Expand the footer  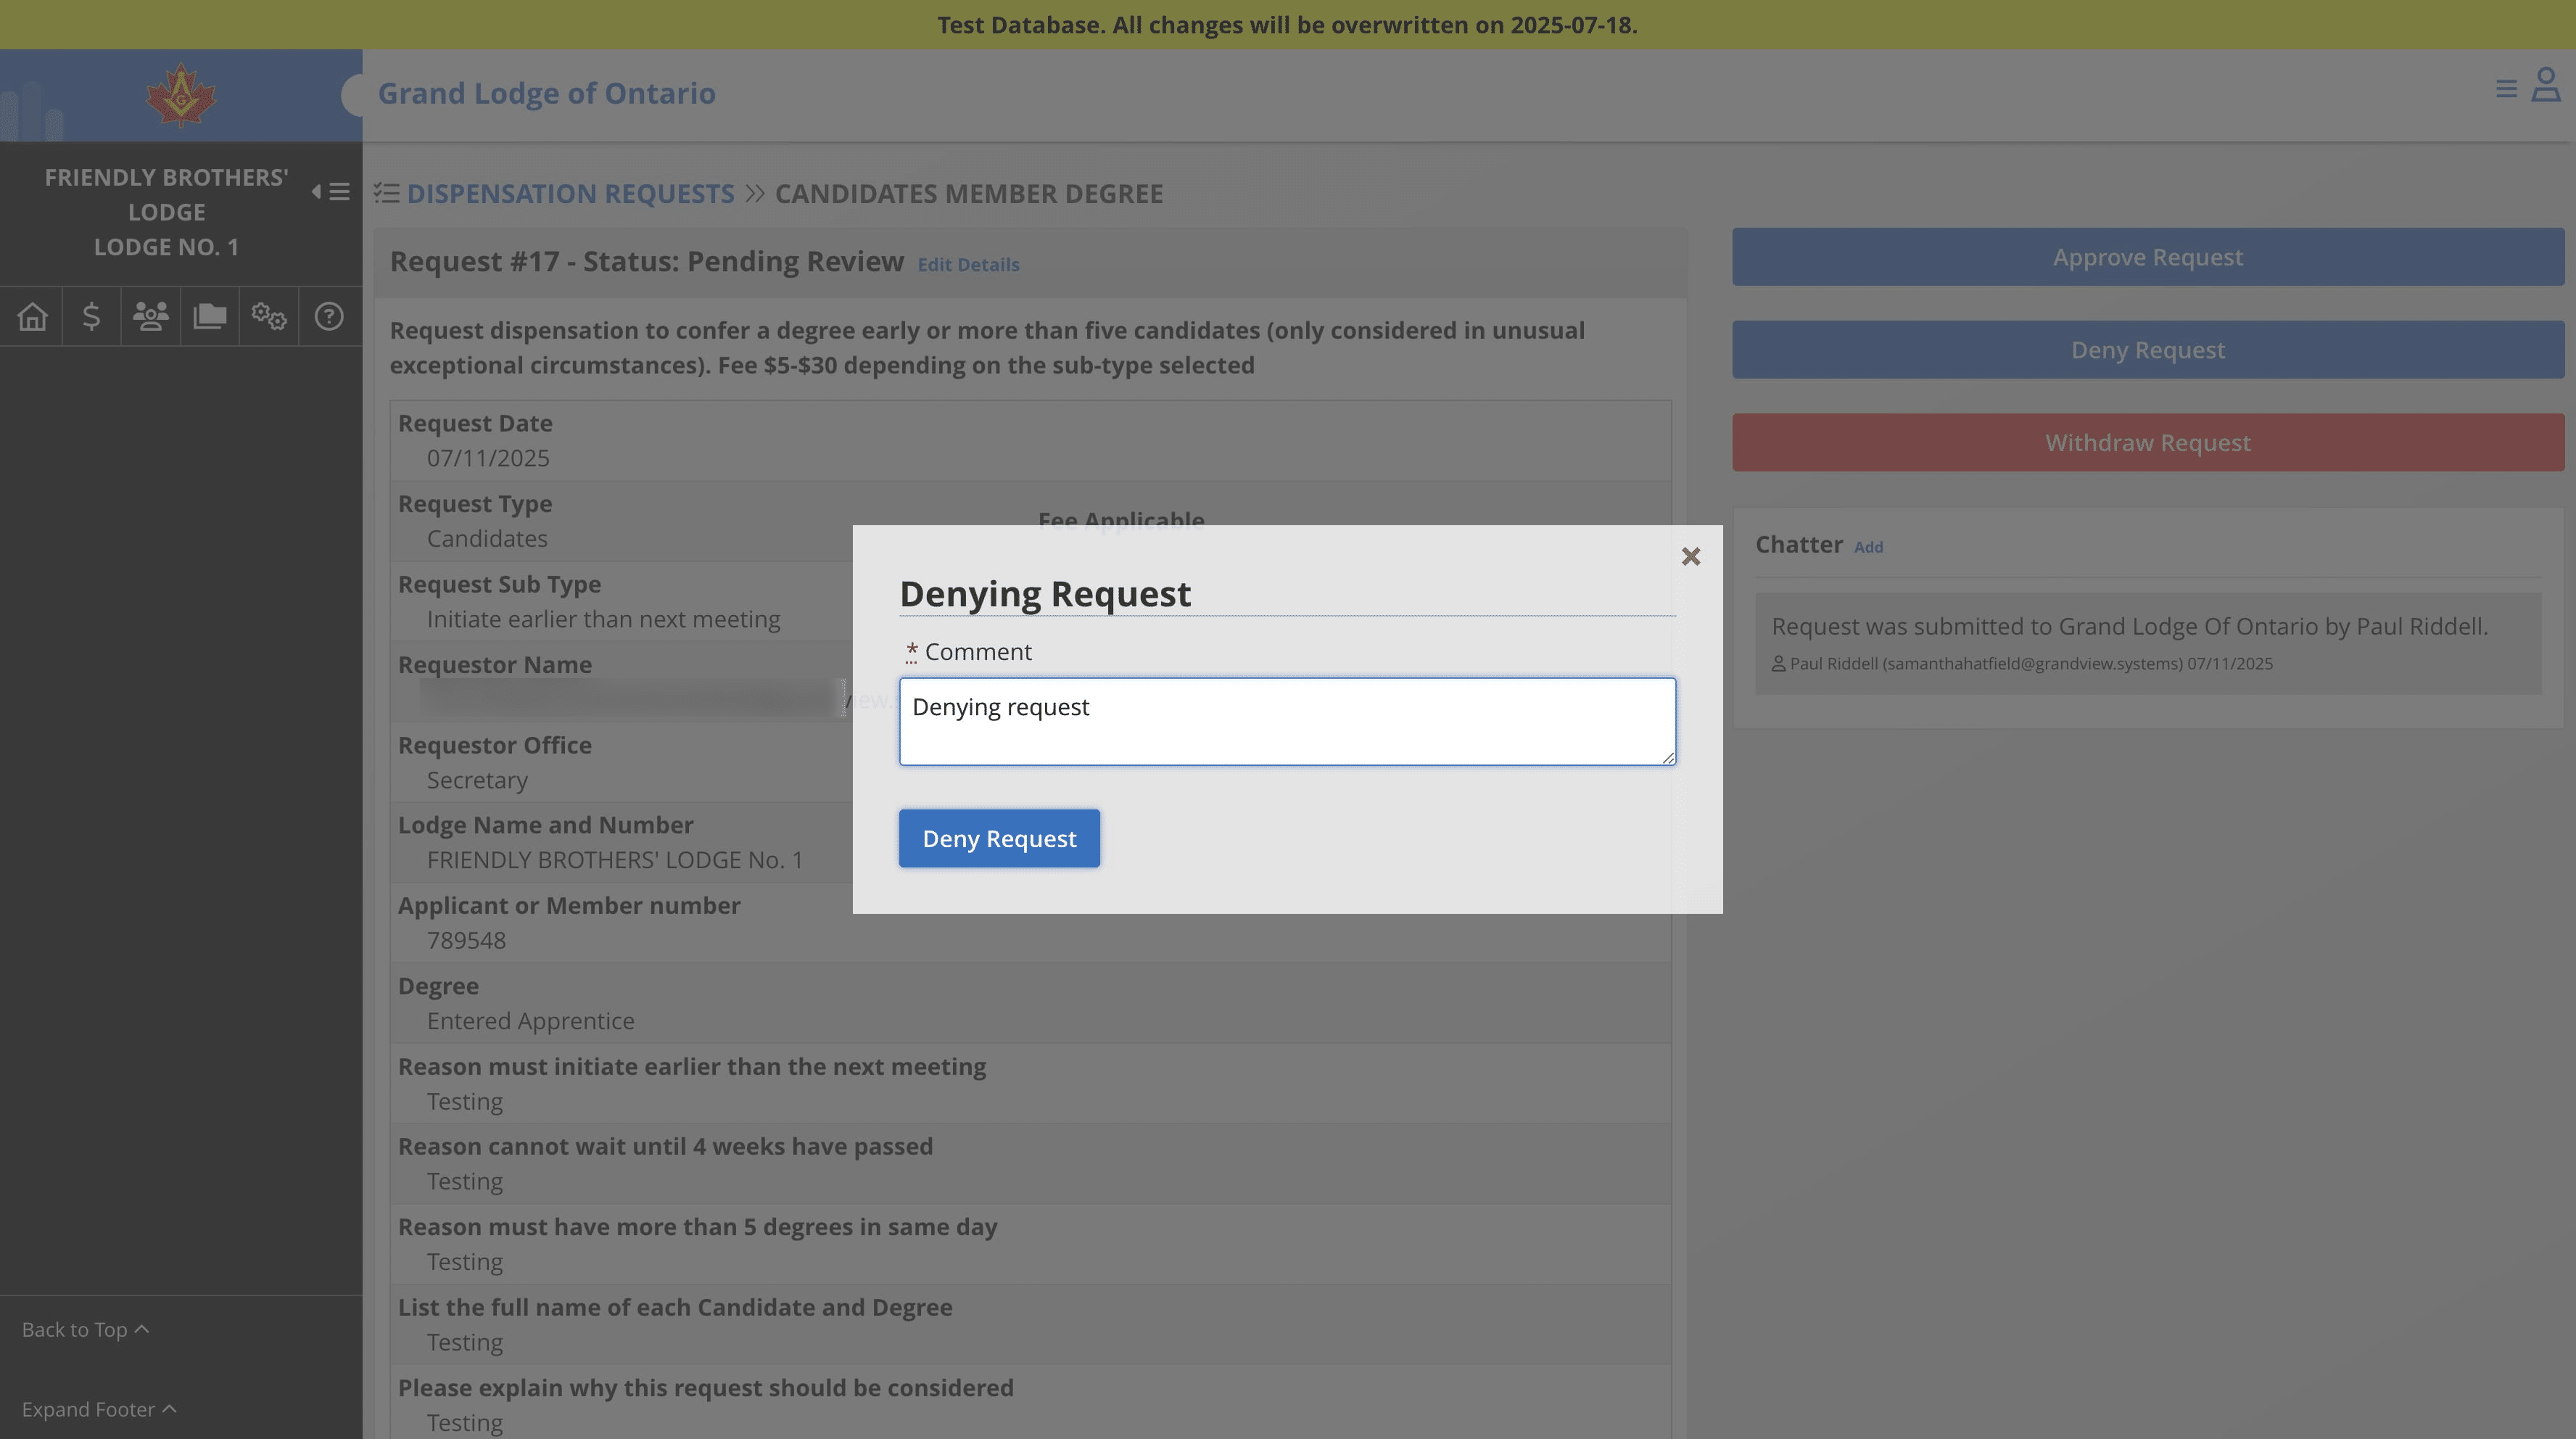click(99, 1409)
